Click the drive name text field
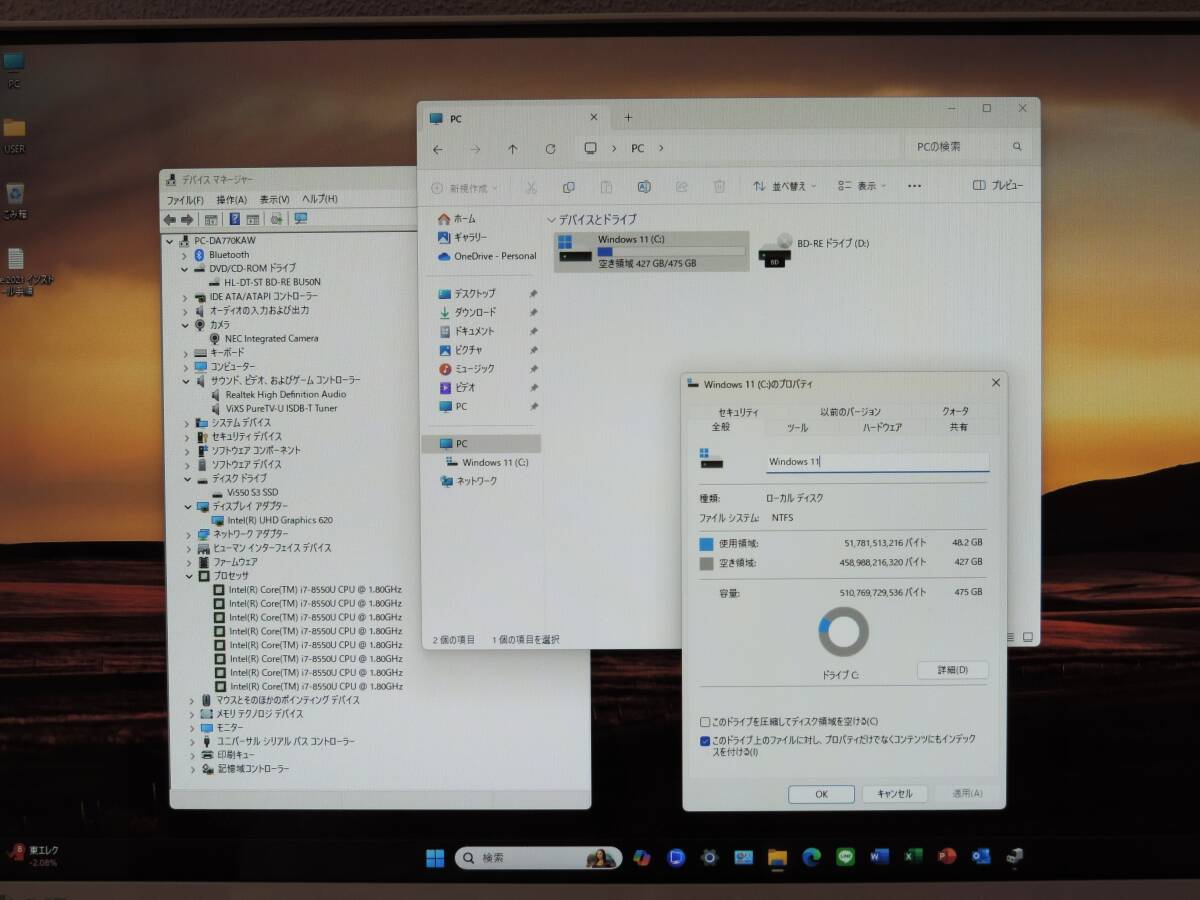This screenshot has width=1200, height=900. 877,462
